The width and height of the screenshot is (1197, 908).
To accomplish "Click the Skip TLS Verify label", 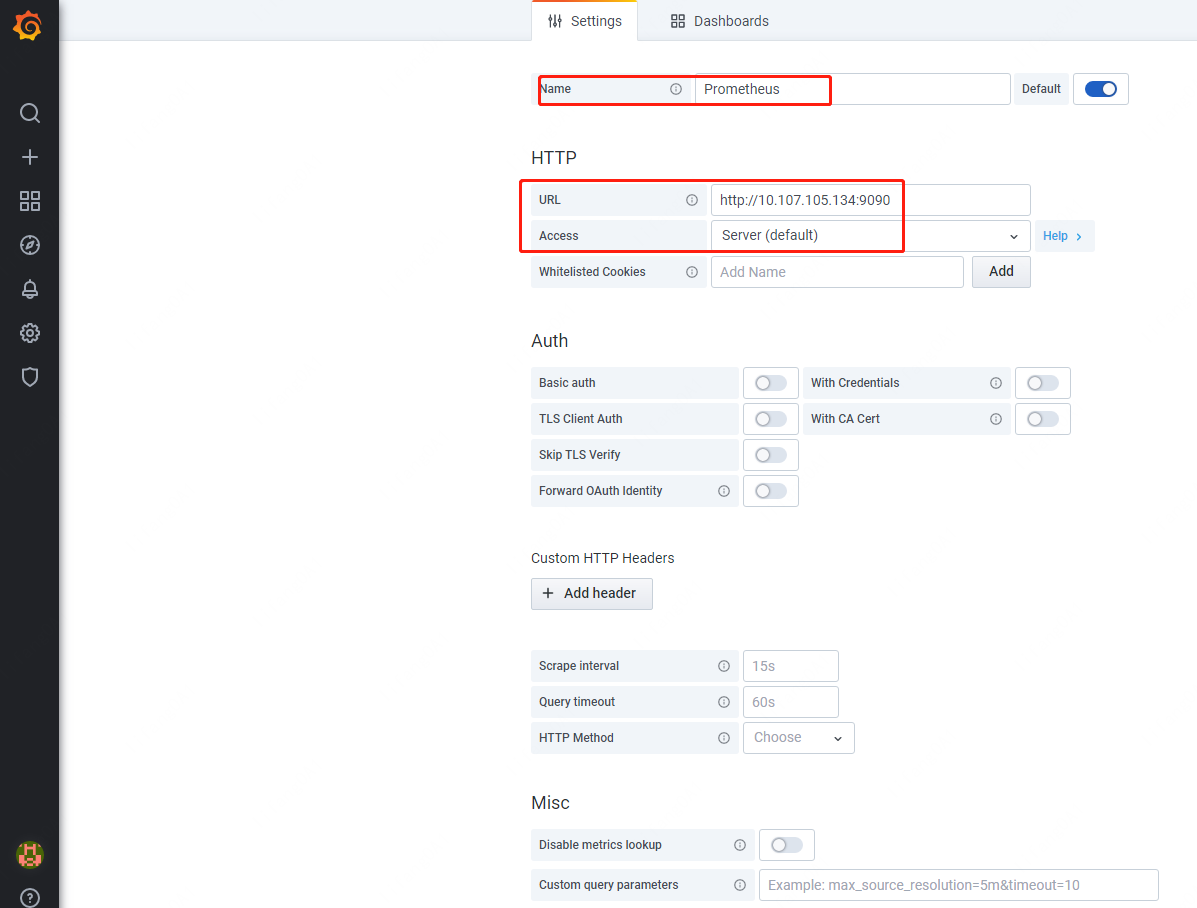I will [x=579, y=455].
